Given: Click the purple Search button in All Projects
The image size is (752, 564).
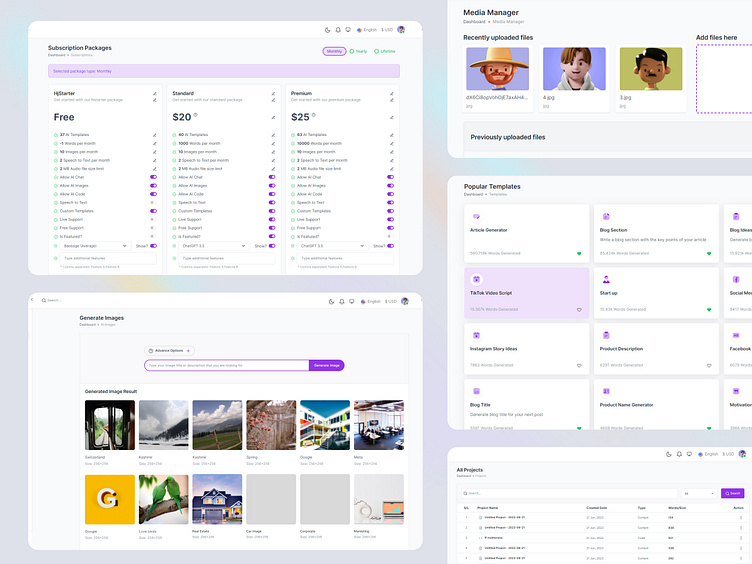Looking at the screenshot, I should (x=732, y=494).
